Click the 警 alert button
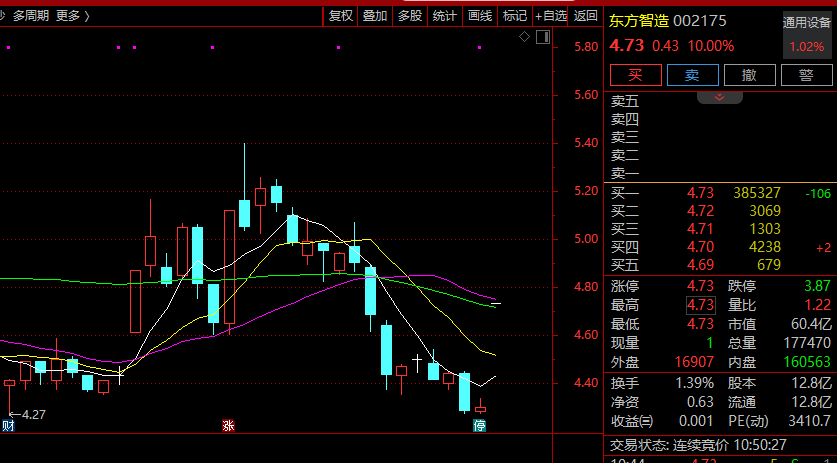This screenshot has height=463, width=837. pos(805,74)
